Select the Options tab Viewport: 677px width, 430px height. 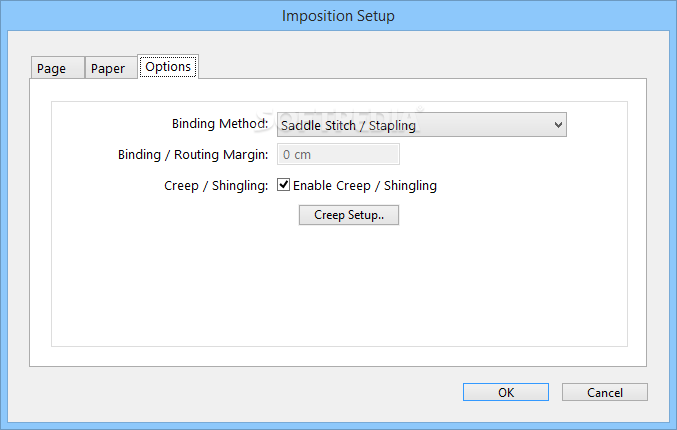[x=168, y=67]
